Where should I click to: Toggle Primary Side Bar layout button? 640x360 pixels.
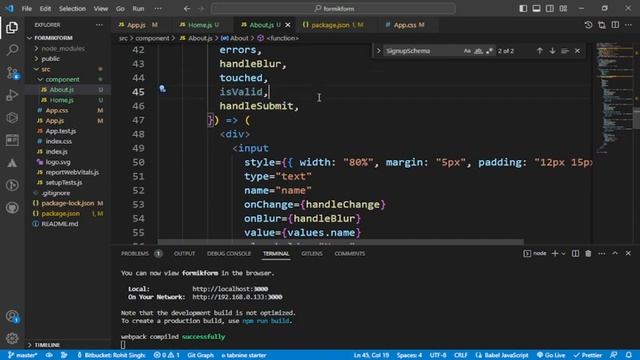pyautogui.click(x=523, y=9)
